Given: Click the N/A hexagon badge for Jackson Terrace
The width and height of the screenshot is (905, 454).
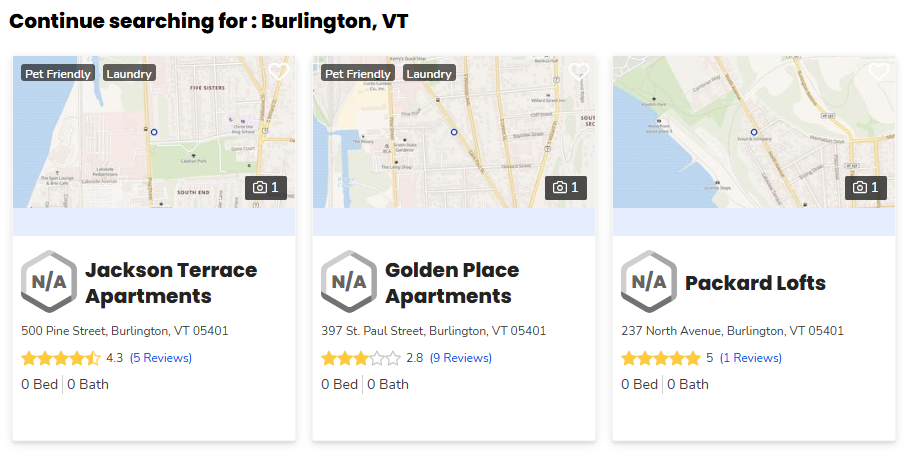Looking at the screenshot, I should tap(49, 282).
